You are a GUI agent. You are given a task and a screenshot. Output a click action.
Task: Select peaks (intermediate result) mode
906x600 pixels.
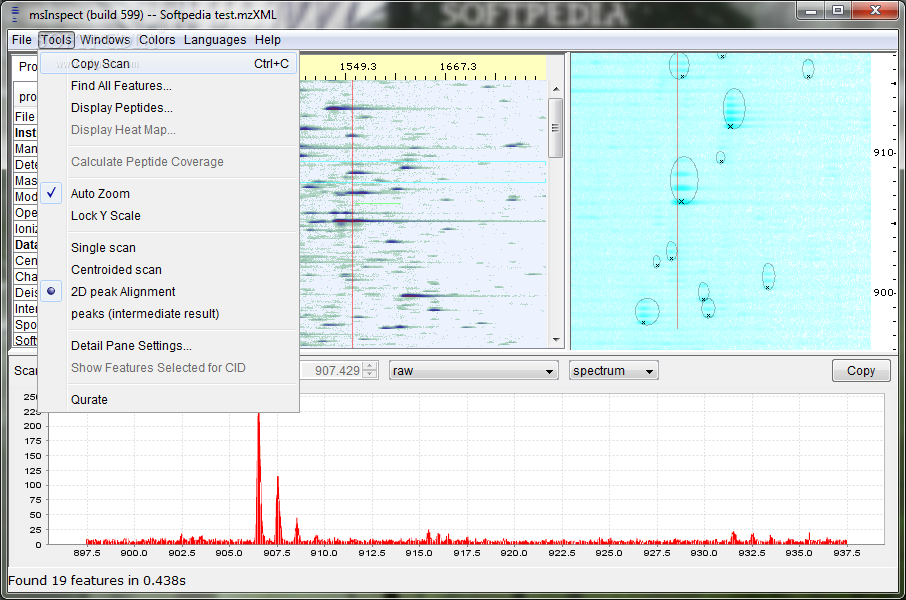point(169,313)
